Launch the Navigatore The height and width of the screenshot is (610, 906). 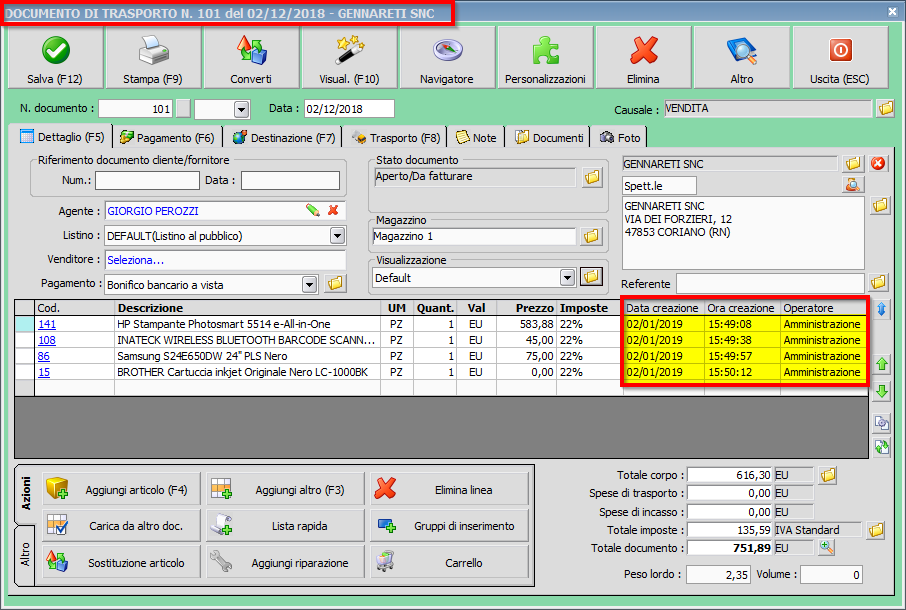[x=447, y=58]
